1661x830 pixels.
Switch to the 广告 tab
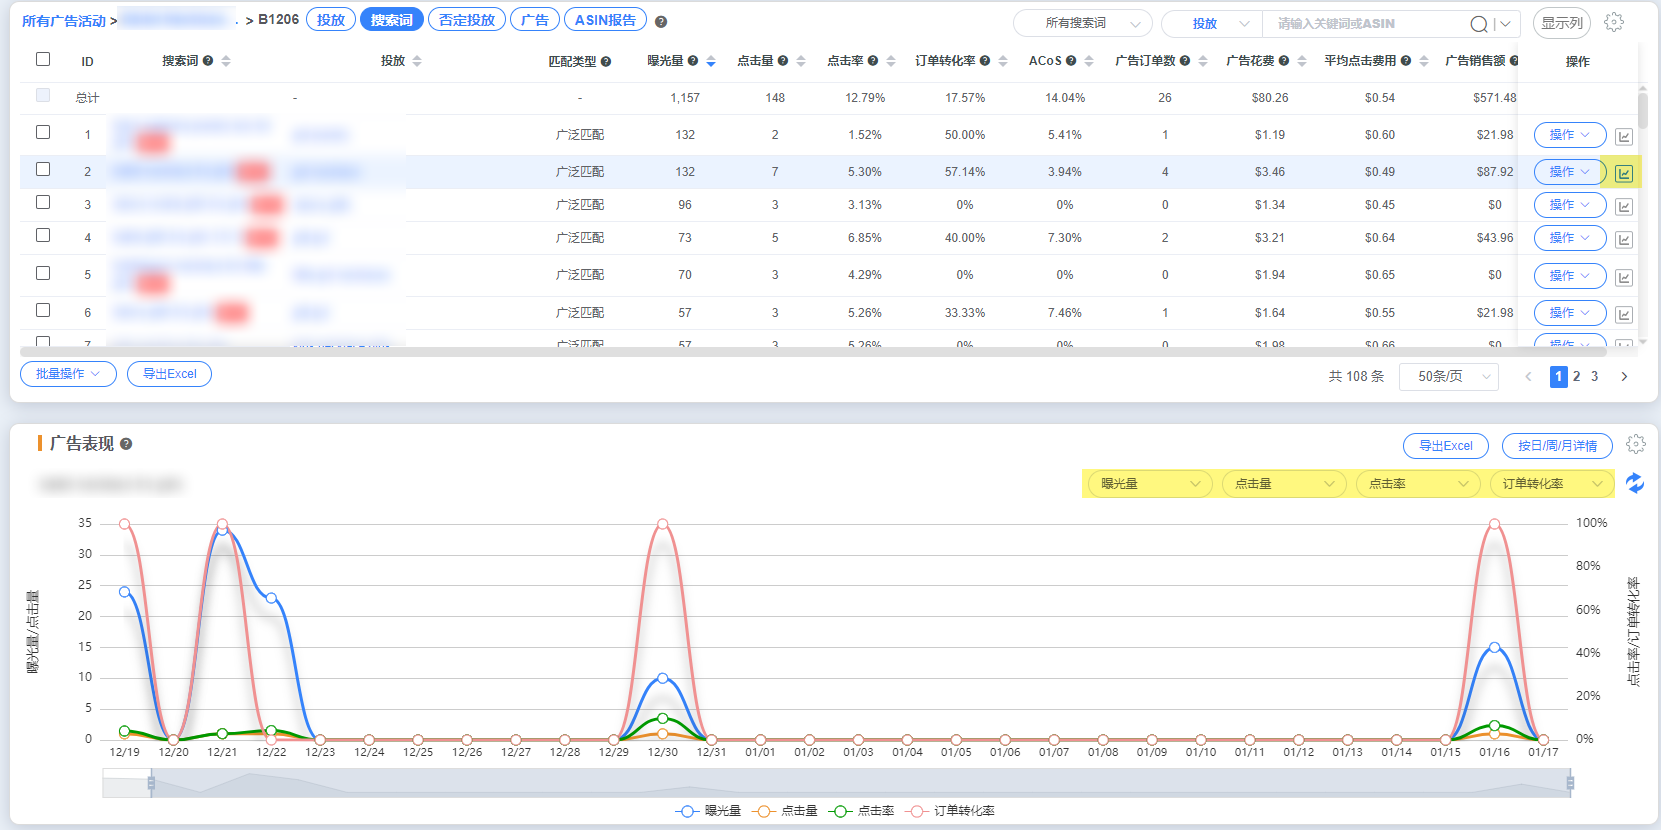pos(535,20)
